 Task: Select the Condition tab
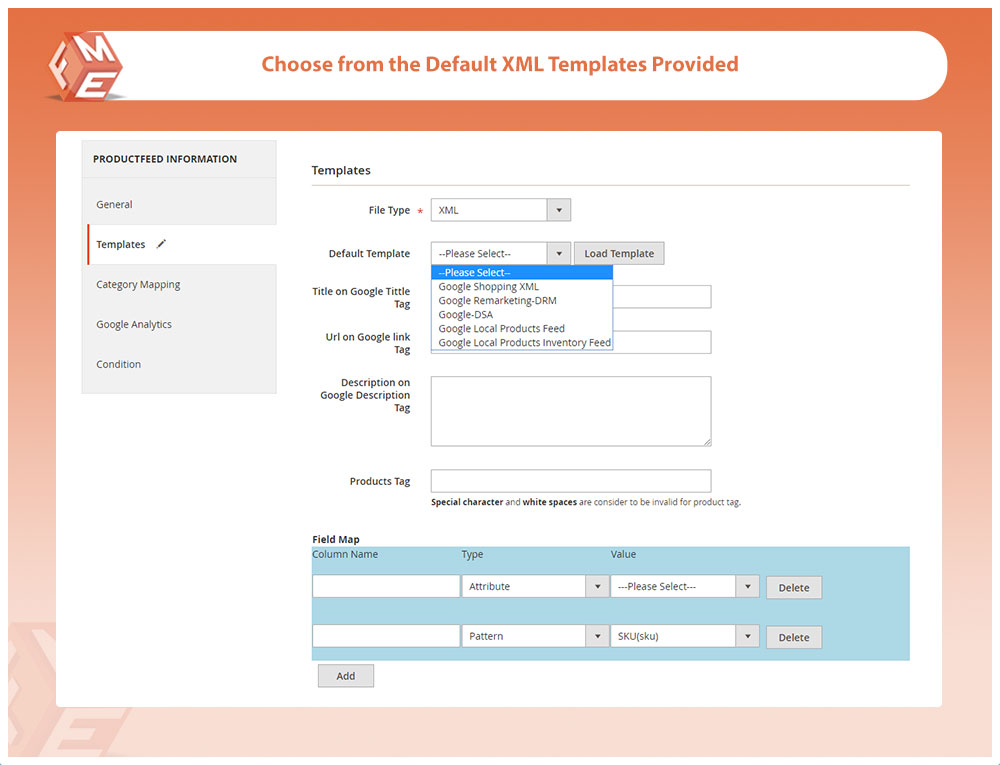coord(118,364)
